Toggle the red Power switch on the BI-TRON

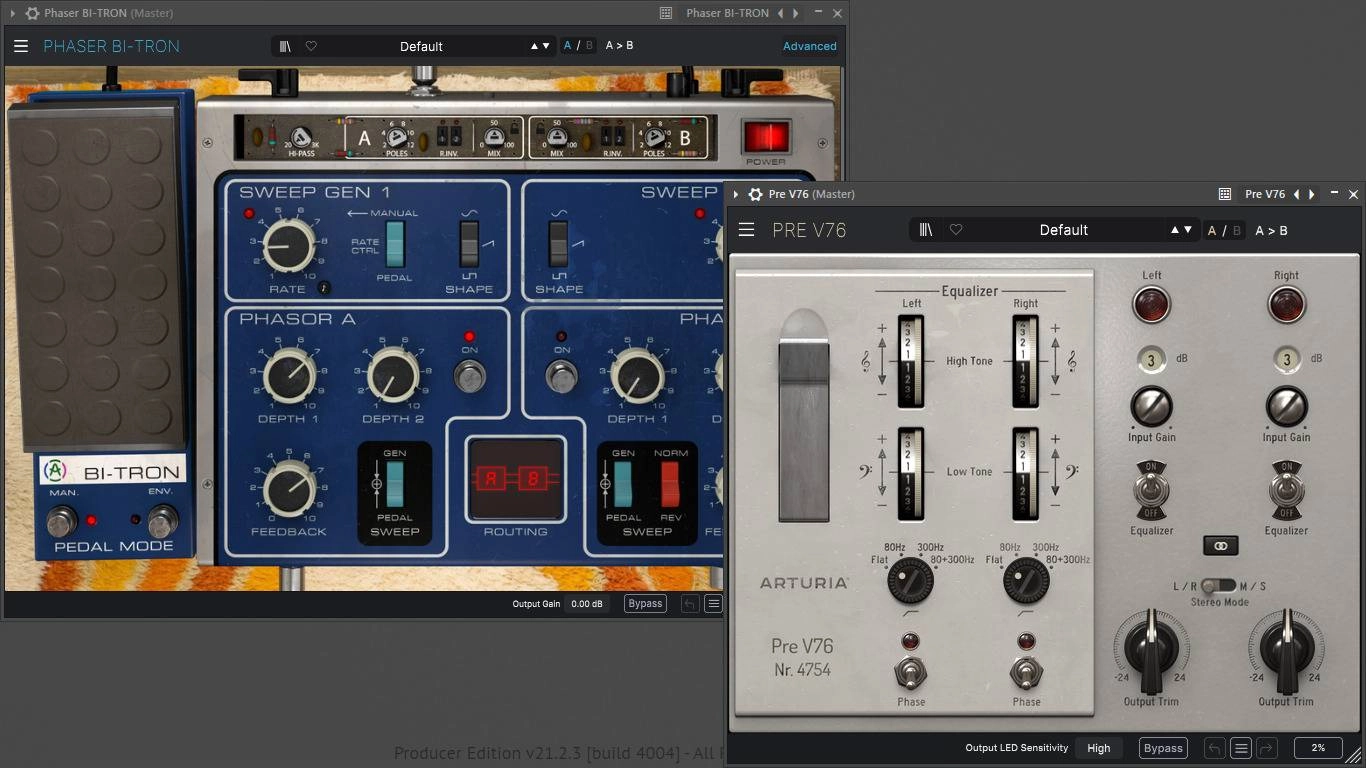tap(765, 138)
